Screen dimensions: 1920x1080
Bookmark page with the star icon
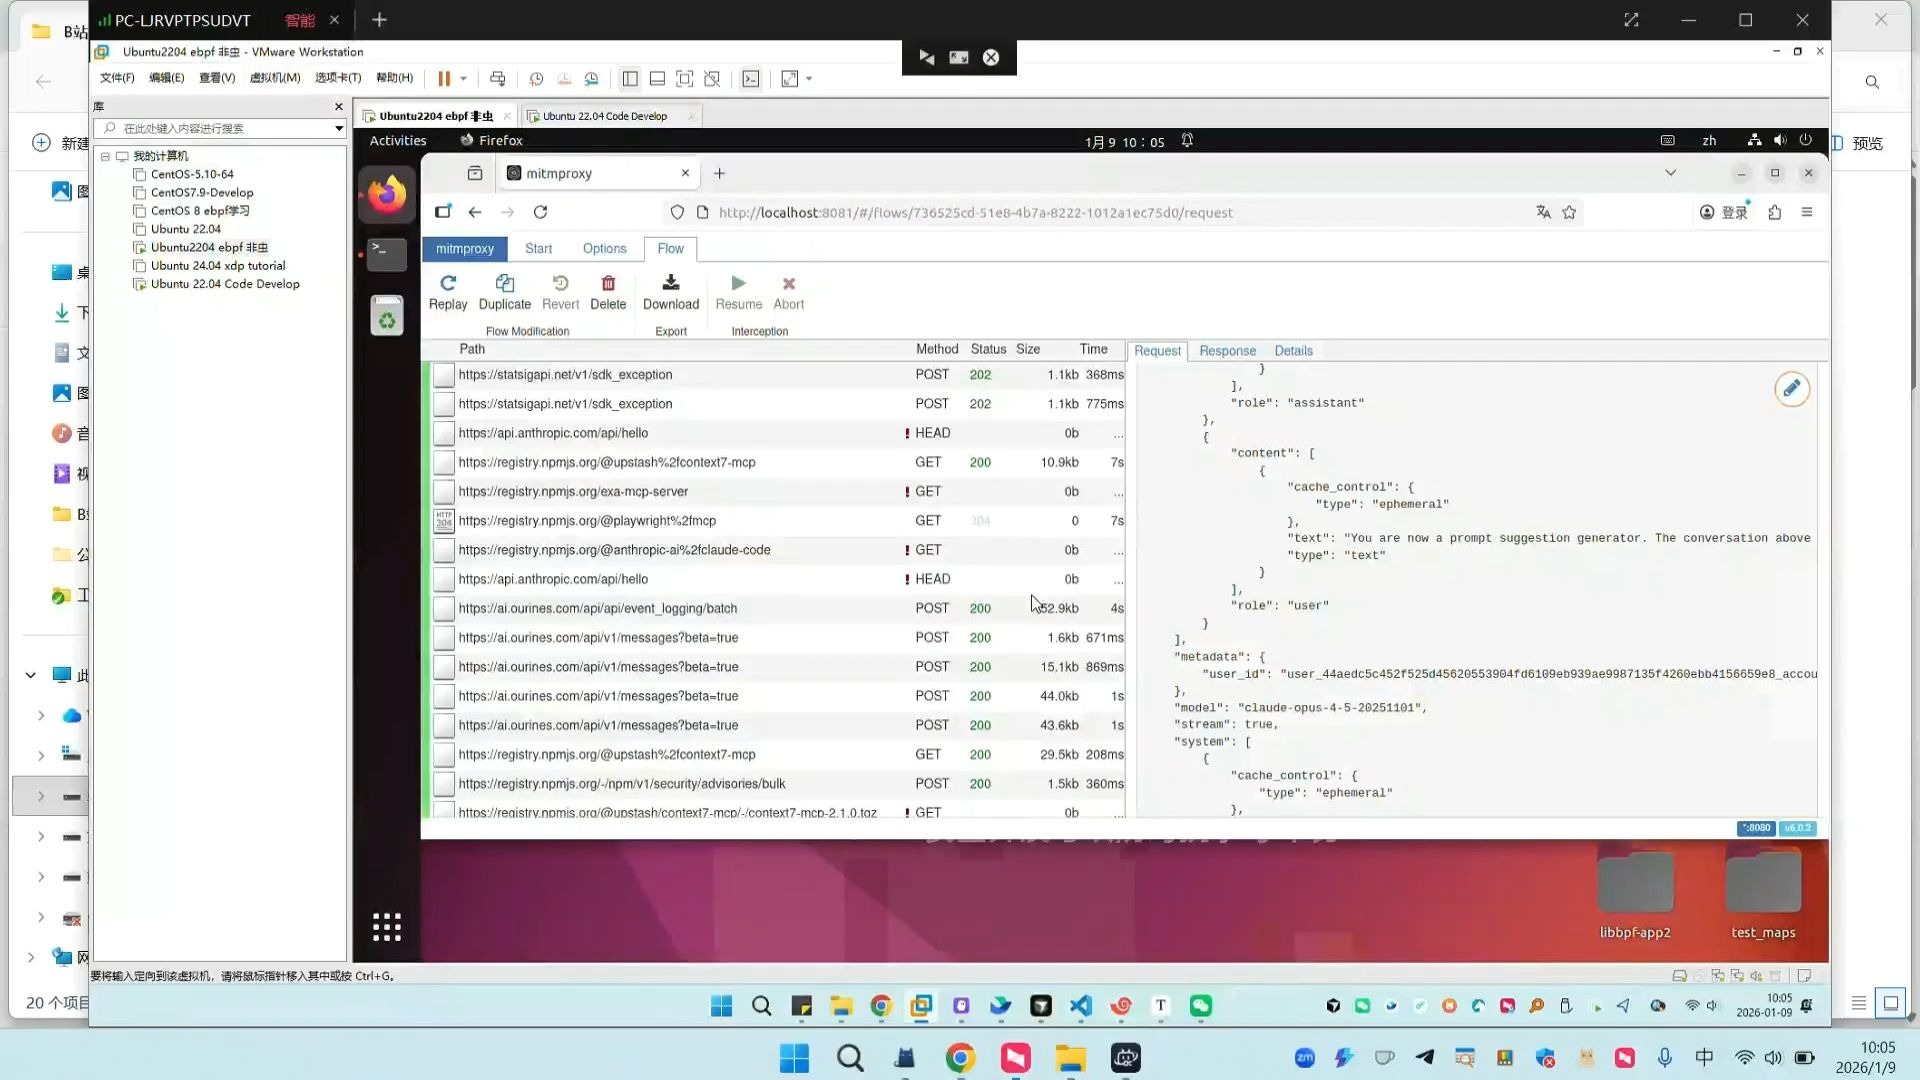point(1569,212)
